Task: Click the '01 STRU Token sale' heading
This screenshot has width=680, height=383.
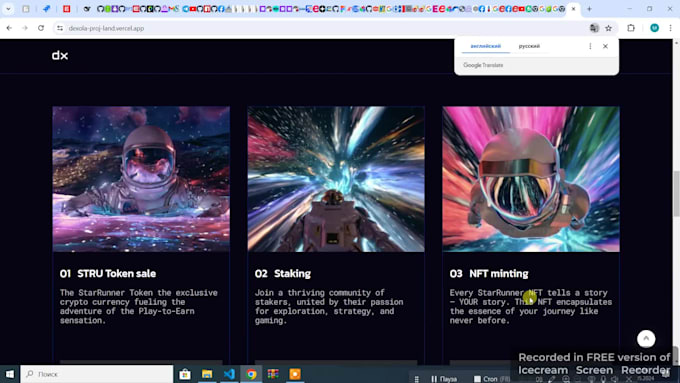Action: point(108,274)
